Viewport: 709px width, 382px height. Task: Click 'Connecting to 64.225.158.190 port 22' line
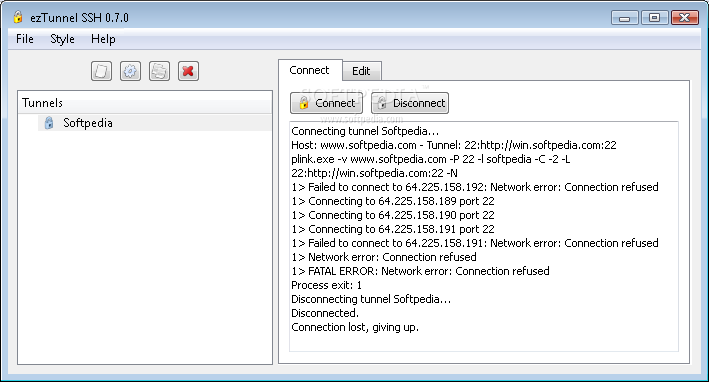[x=393, y=215]
